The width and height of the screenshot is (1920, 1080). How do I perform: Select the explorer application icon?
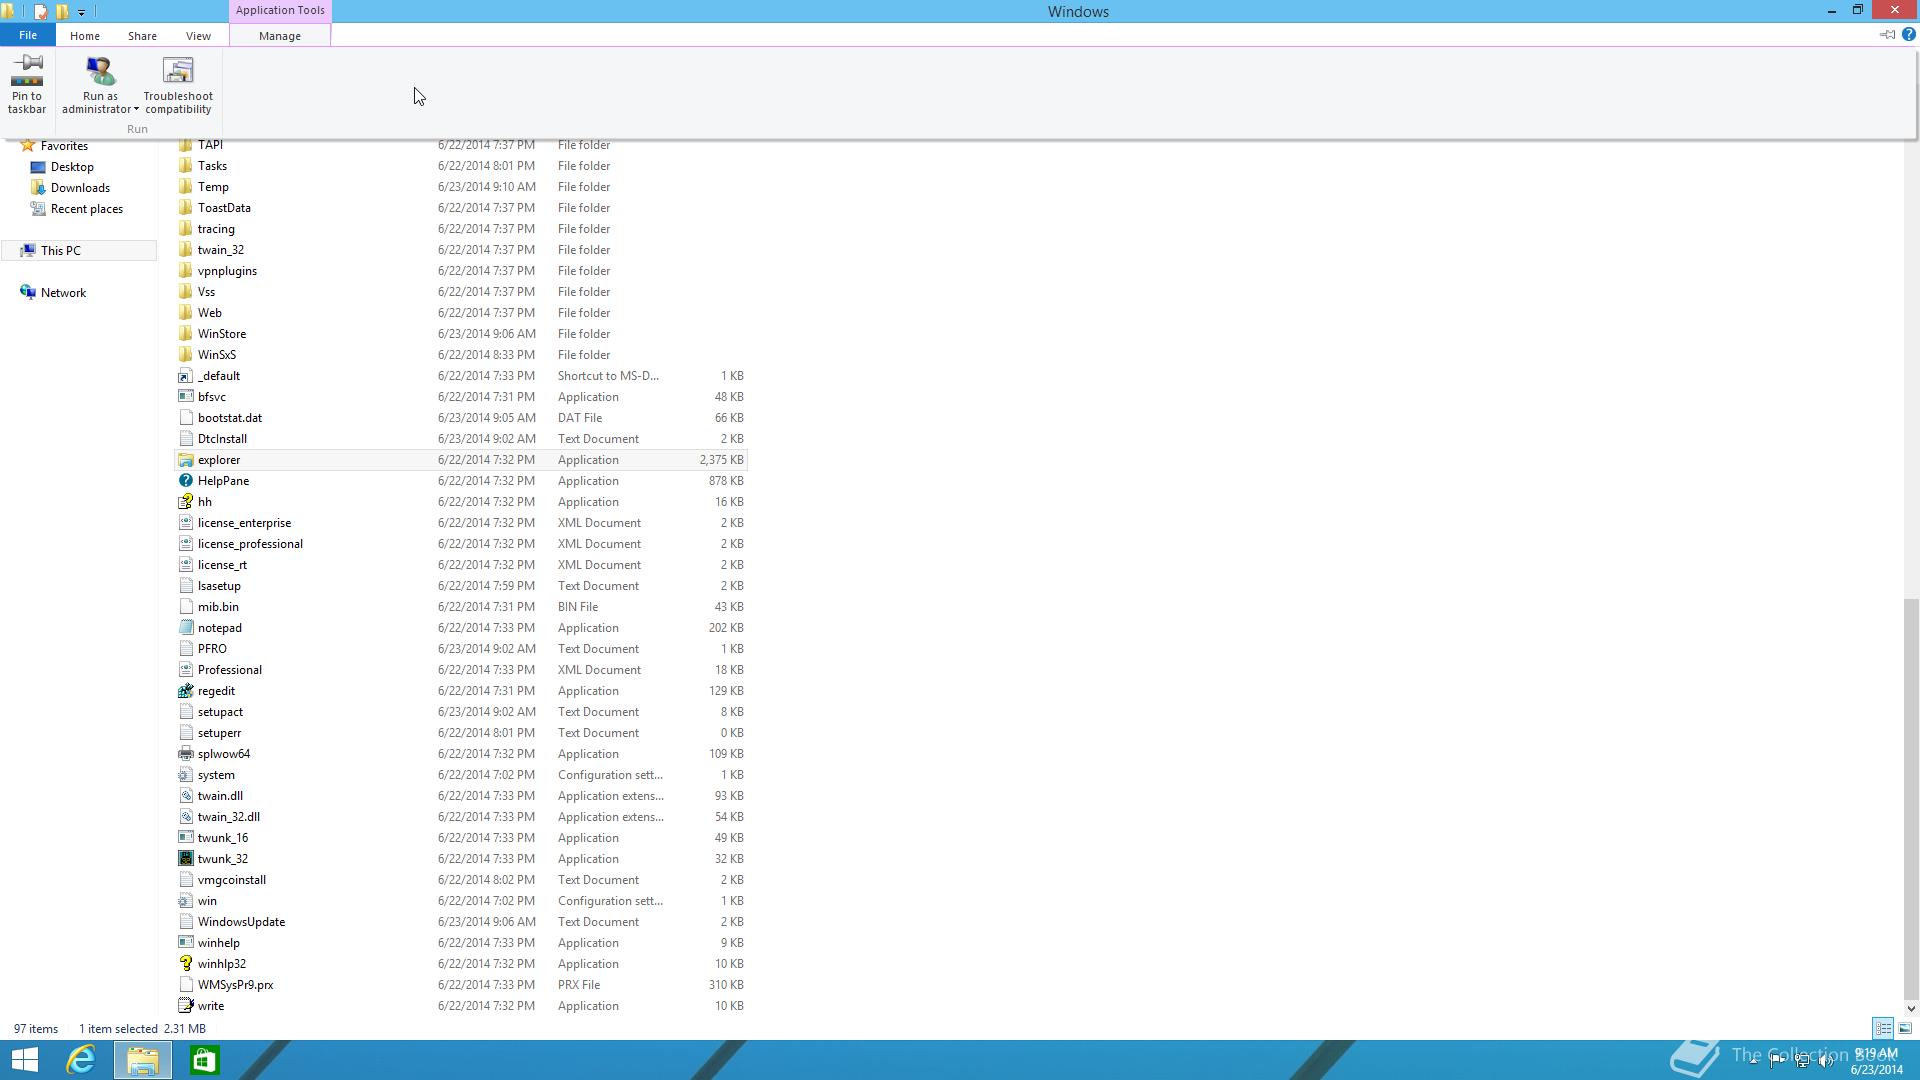pos(185,460)
